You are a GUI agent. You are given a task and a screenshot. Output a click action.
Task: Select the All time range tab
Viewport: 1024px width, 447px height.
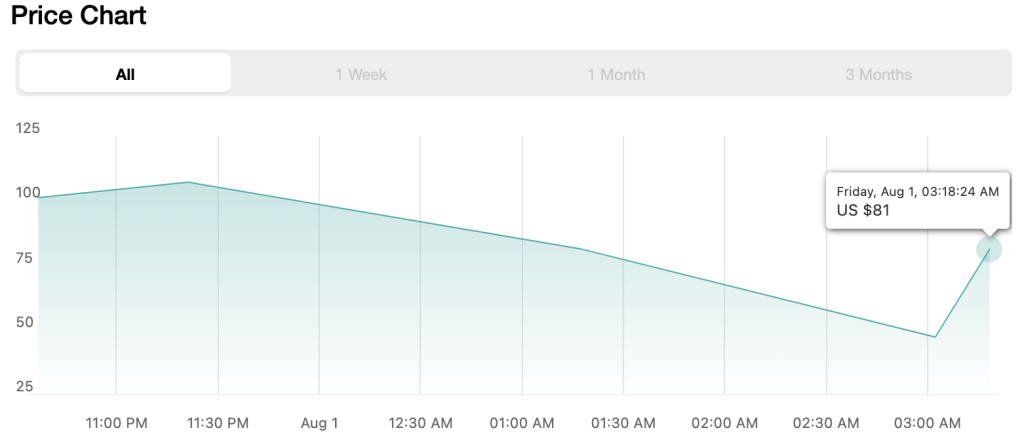coord(125,74)
